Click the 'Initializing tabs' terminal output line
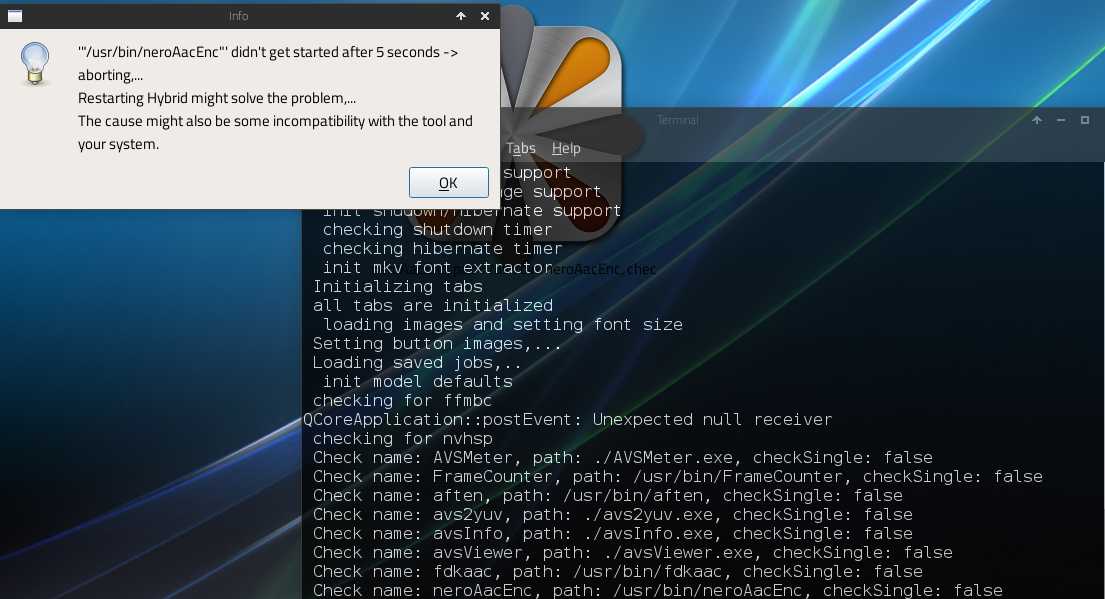 [398, 286]
